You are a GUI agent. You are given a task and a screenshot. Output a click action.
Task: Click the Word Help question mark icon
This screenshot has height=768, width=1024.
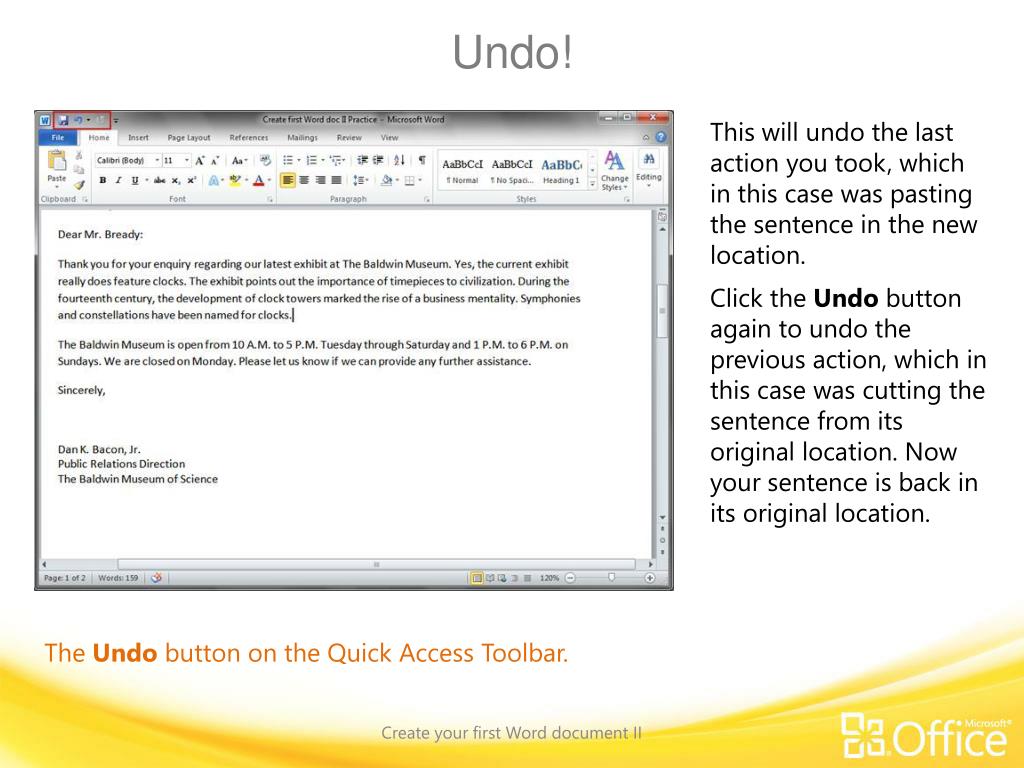(660, 137)
